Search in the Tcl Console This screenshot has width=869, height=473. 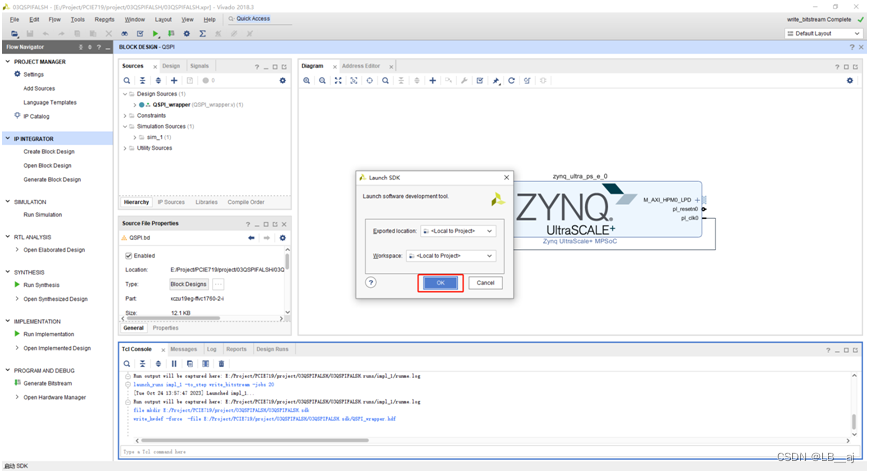tap(127, 364)
